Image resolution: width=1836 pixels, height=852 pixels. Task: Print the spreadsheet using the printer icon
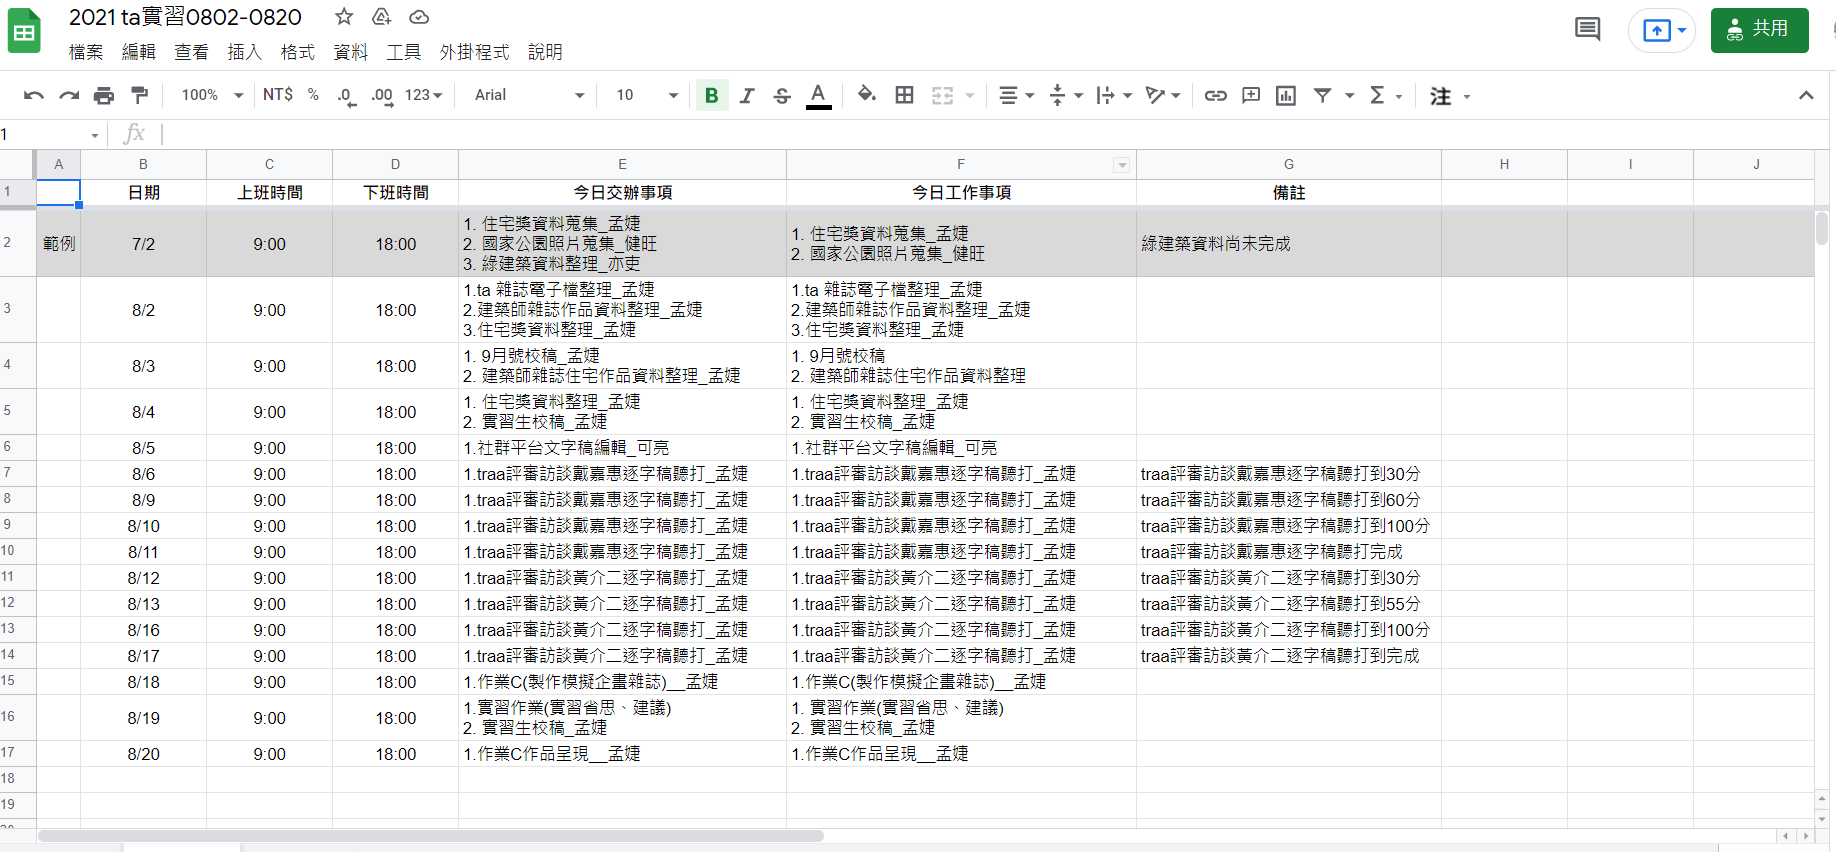point(104,96)
